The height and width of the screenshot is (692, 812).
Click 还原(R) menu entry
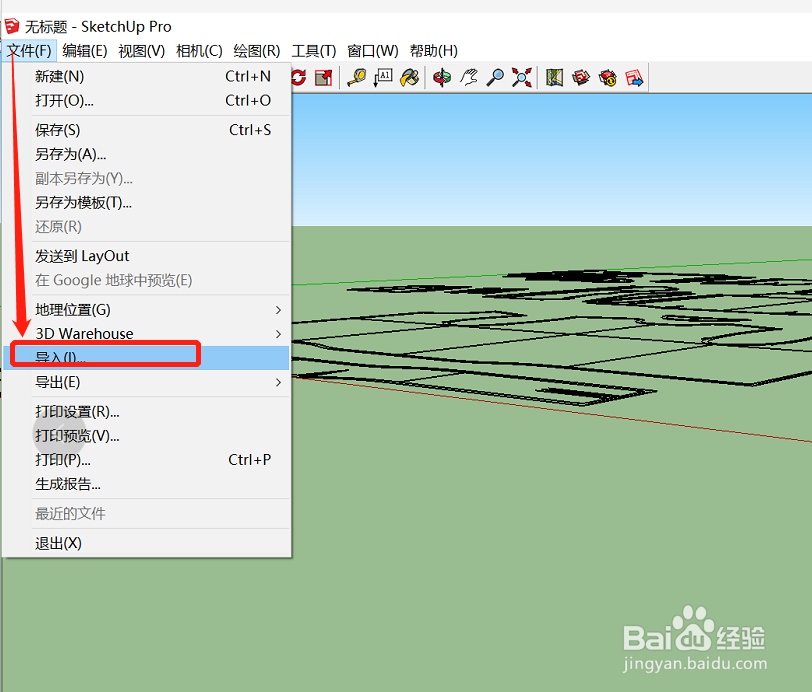pos(146,227)
